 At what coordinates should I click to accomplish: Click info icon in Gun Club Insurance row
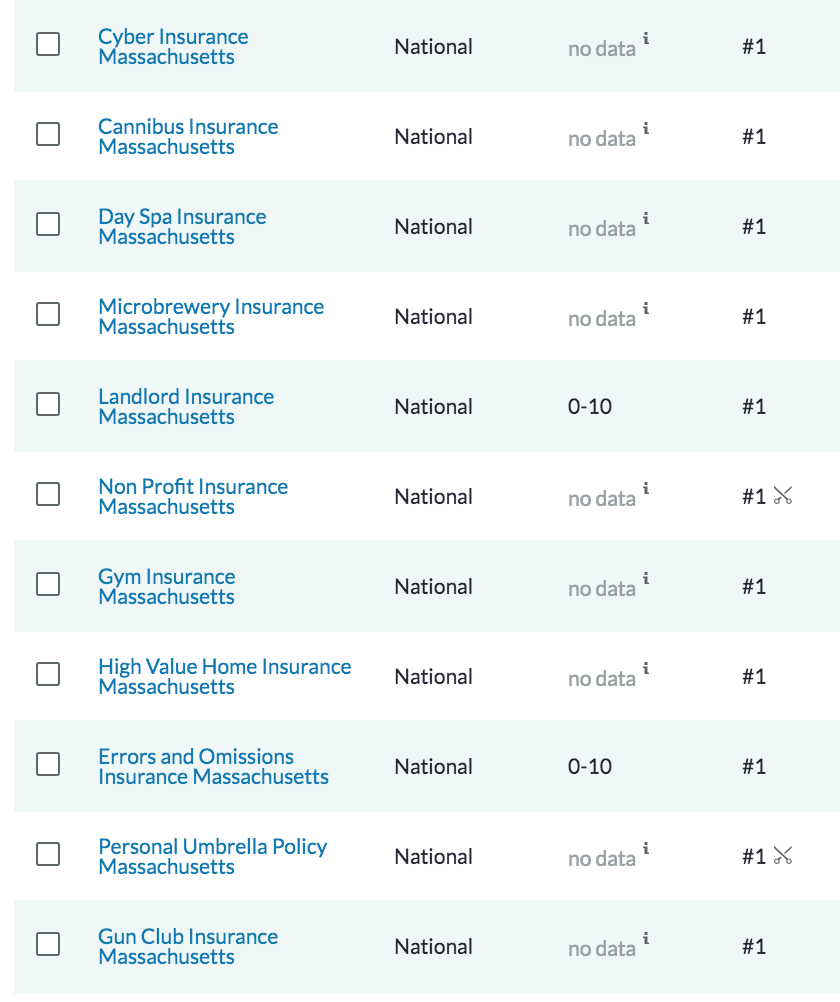[x=646, y=938]
